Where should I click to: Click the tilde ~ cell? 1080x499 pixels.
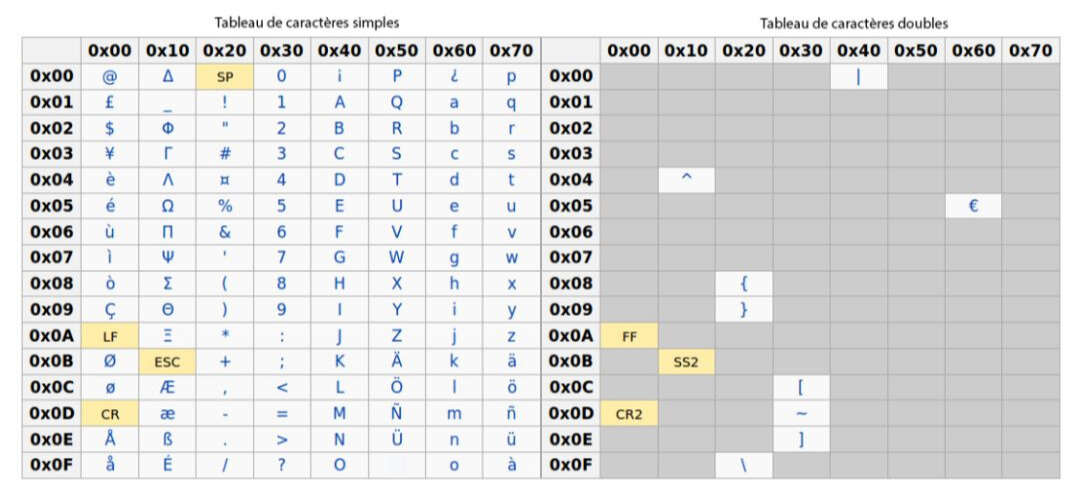[x=801, y=414]
